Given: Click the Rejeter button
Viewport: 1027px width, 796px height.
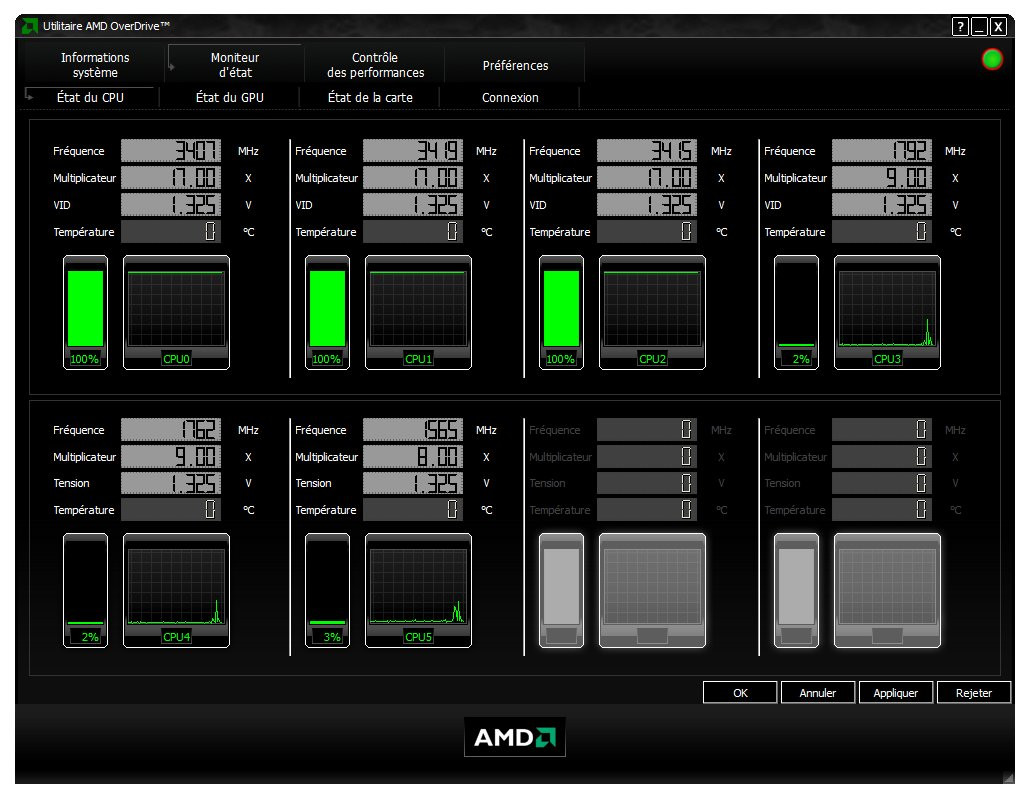Looking at the screenshot, I should [974, 692].
